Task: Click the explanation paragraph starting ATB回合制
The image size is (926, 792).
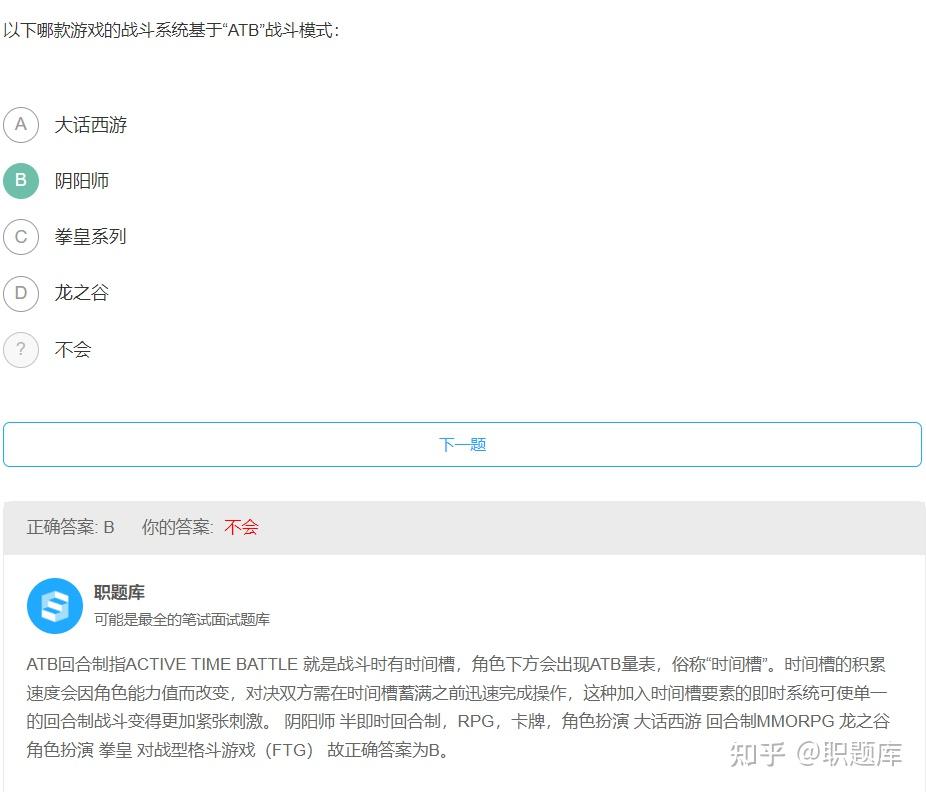Action: [458, 707]
